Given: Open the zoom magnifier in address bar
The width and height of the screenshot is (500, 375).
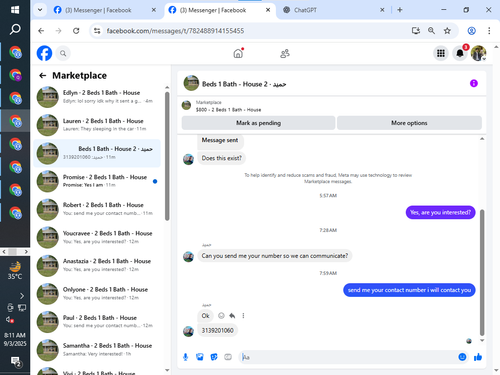Looking at the screenshot, I should pyautogui.click(x=431, y=31).
